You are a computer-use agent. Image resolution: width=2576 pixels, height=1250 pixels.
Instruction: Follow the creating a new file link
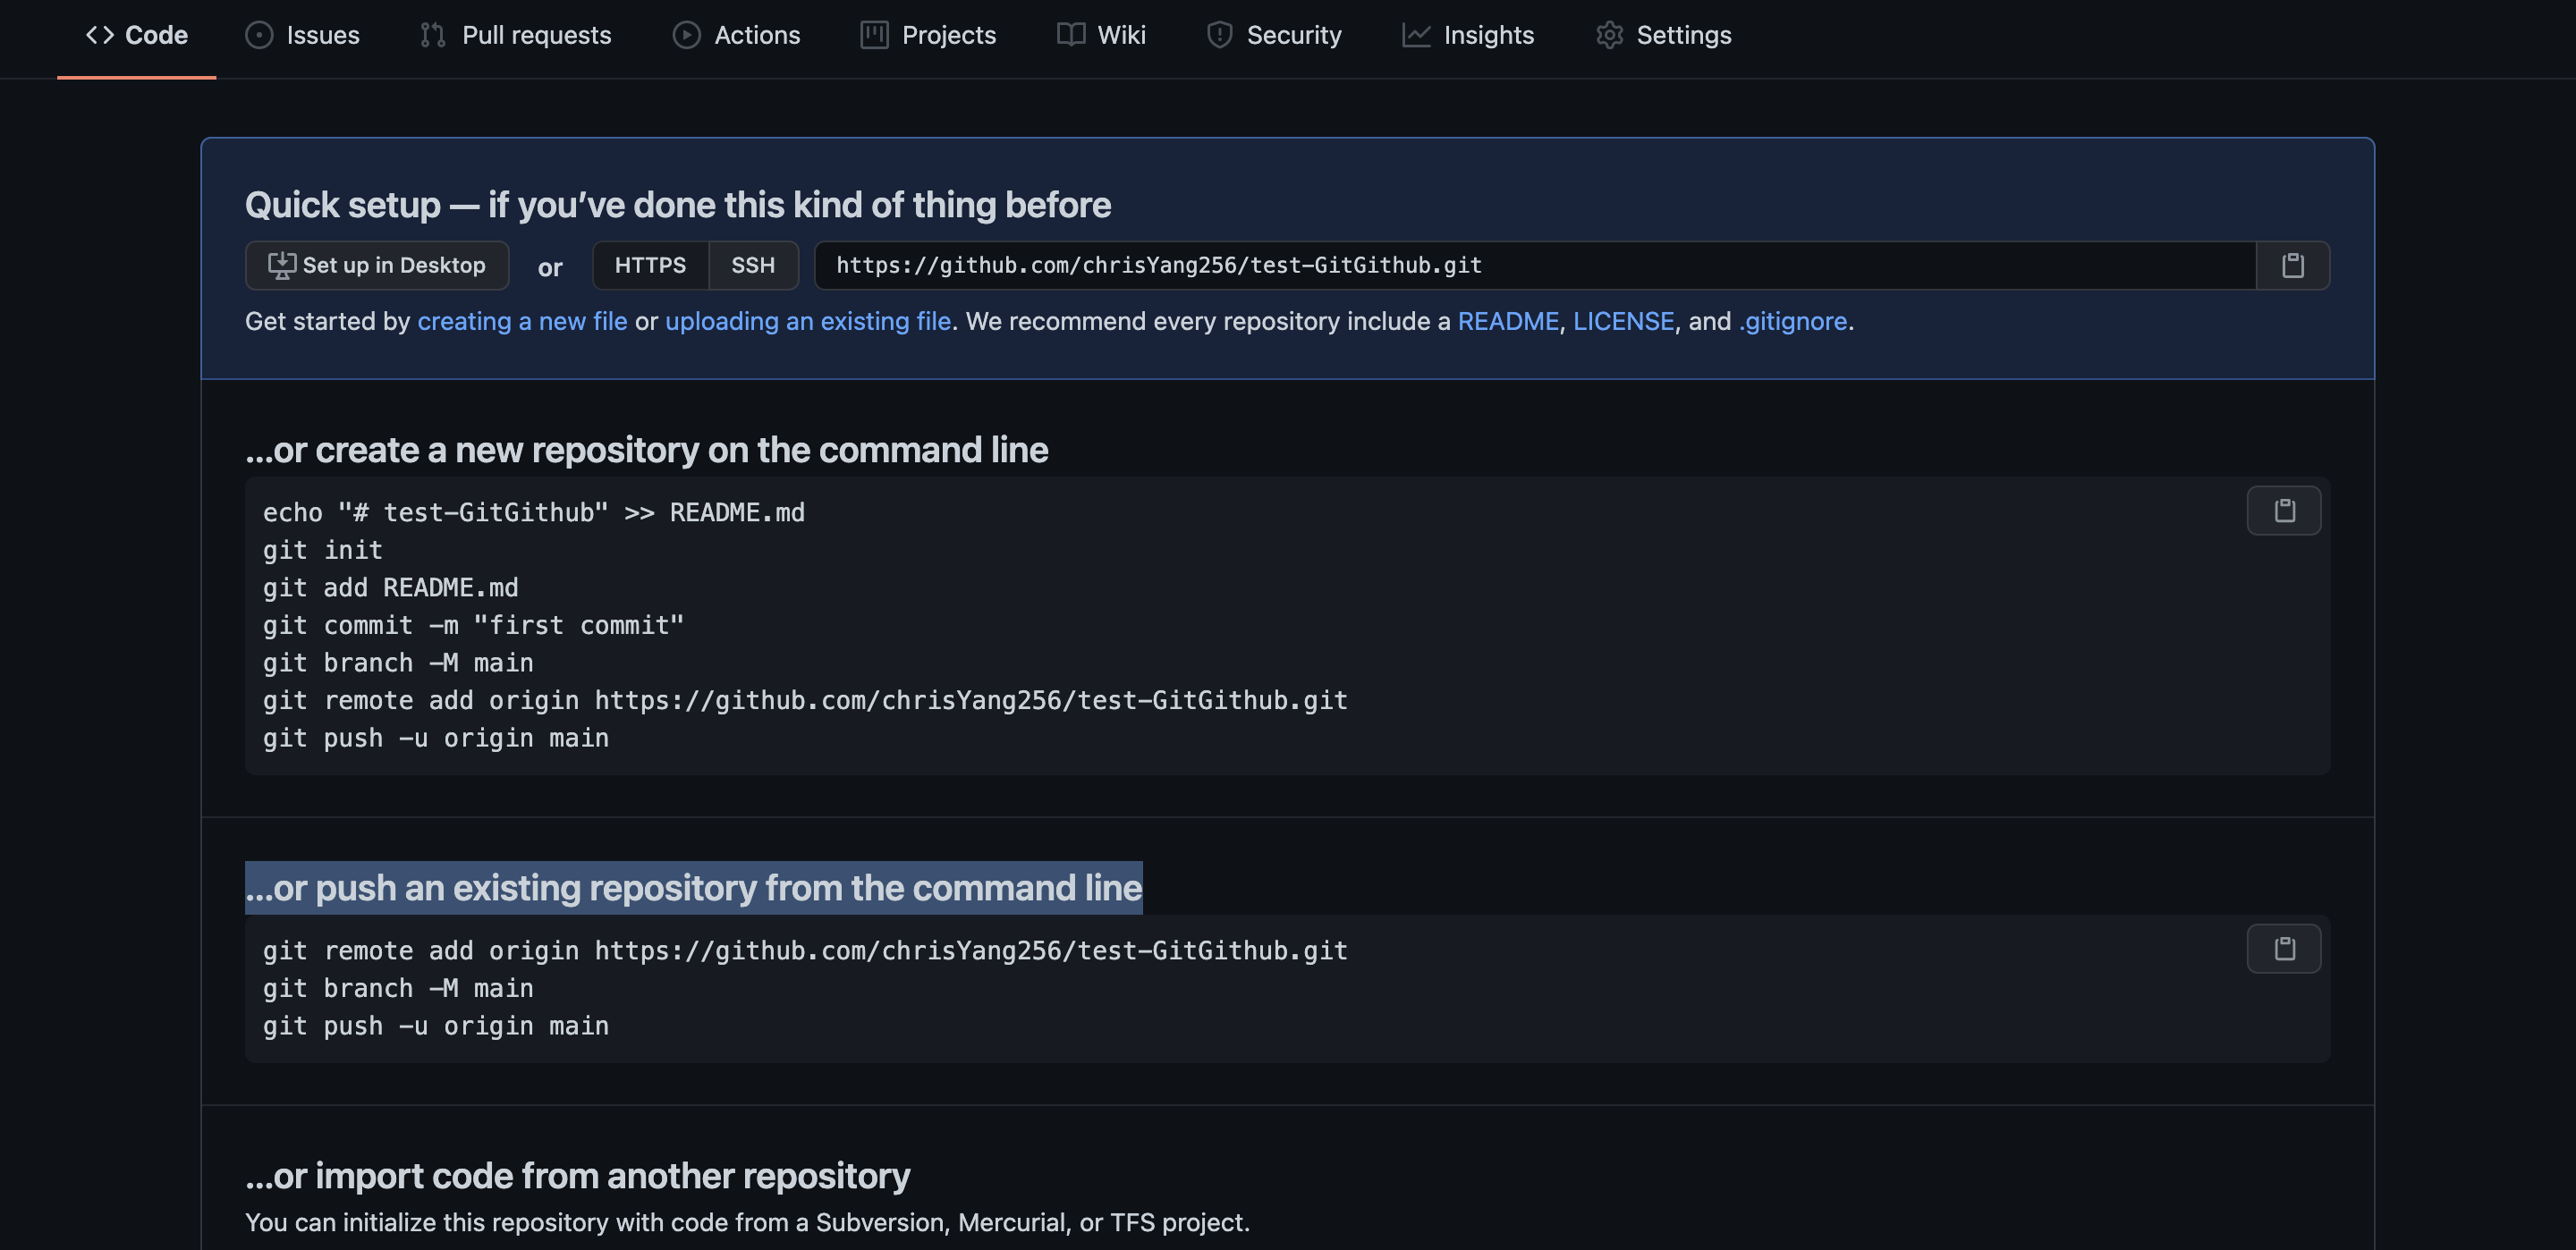522,321
